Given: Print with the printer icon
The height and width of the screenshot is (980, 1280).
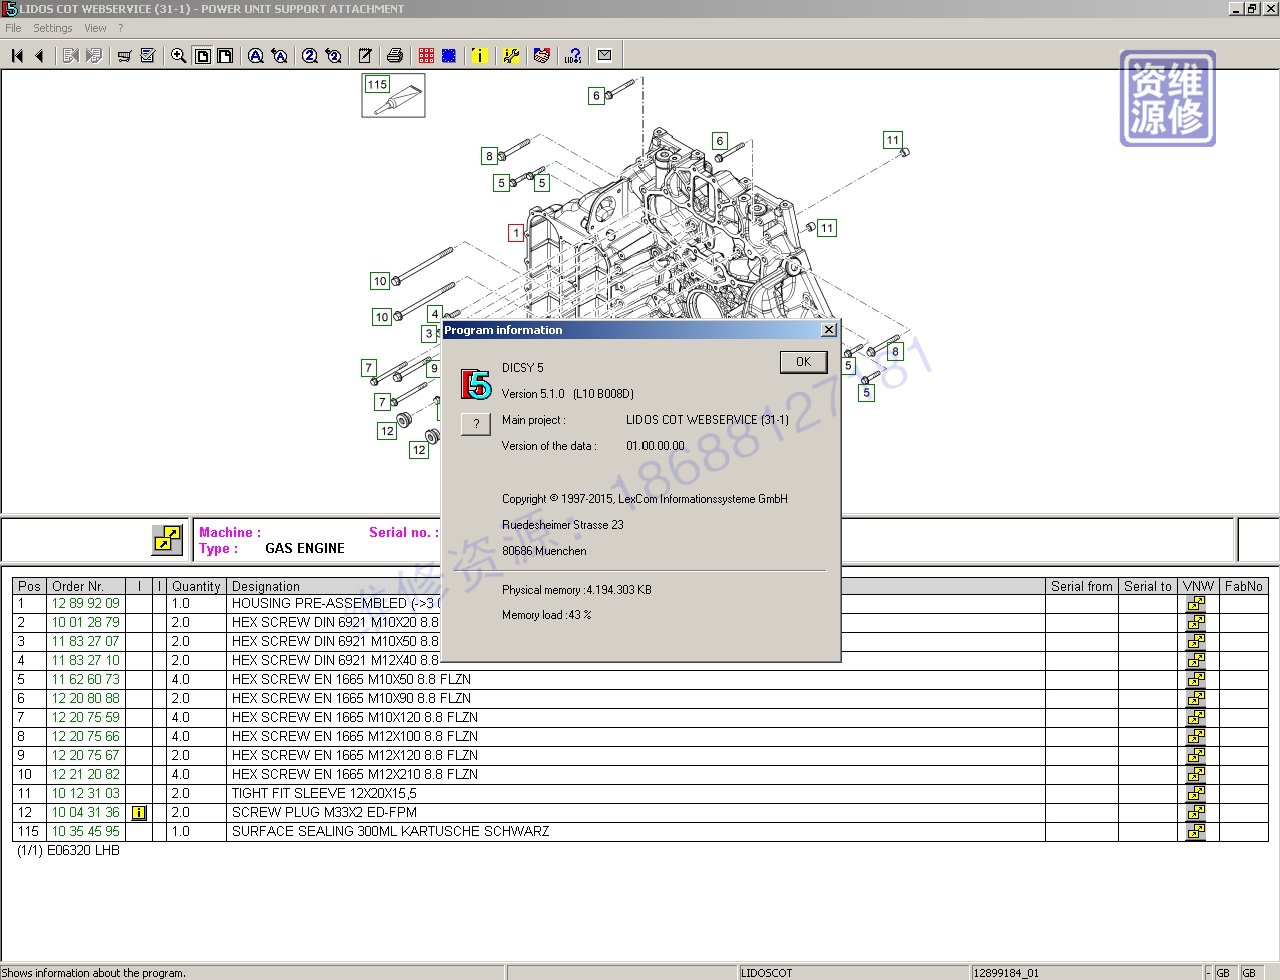Looking at the screenshot, I should [395, 56].
